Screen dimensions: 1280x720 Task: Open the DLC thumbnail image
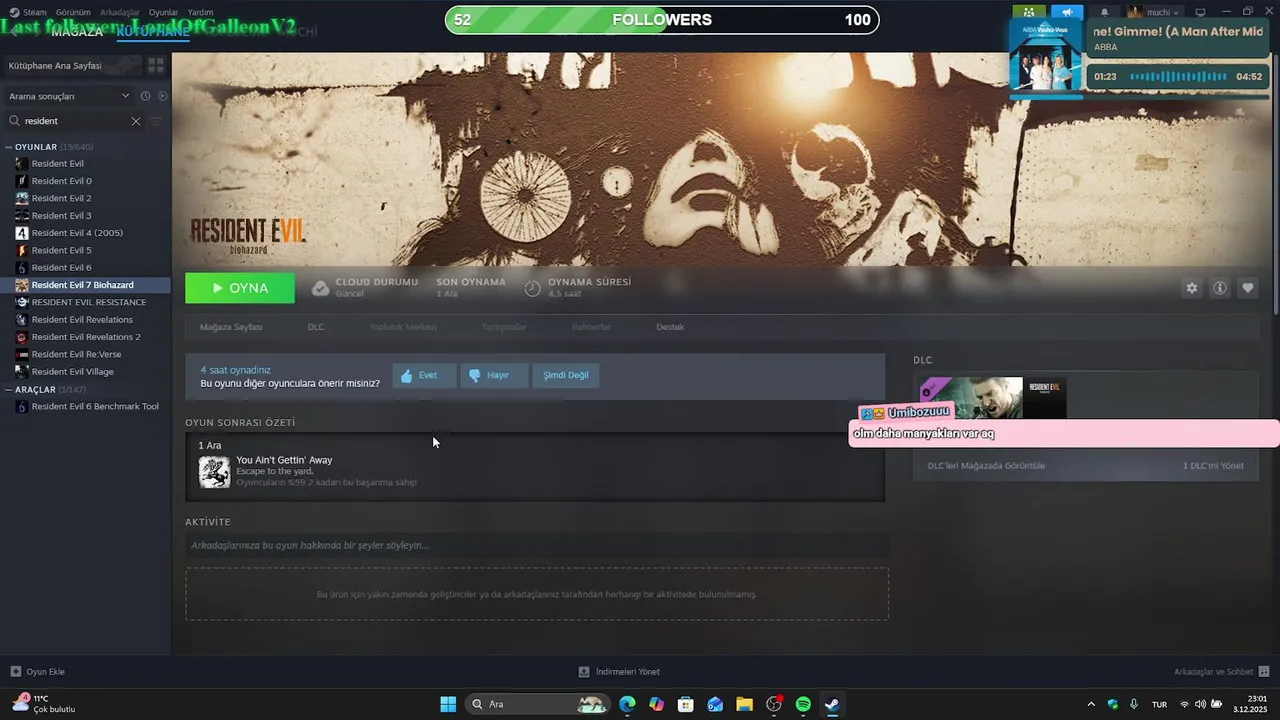click(x=993, y=398)
